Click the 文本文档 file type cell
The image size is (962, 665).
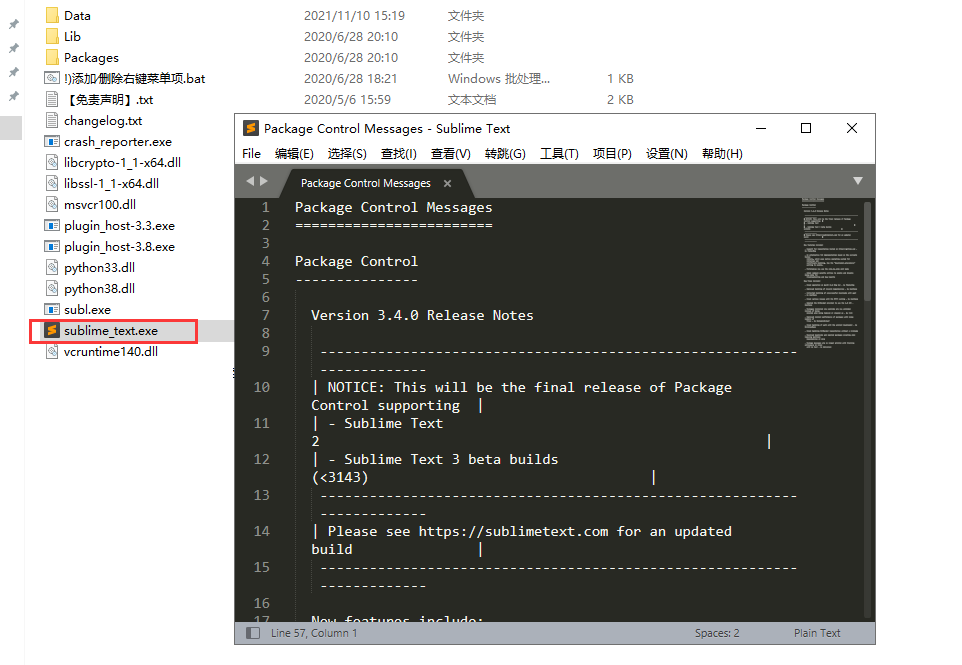(472, 99)
